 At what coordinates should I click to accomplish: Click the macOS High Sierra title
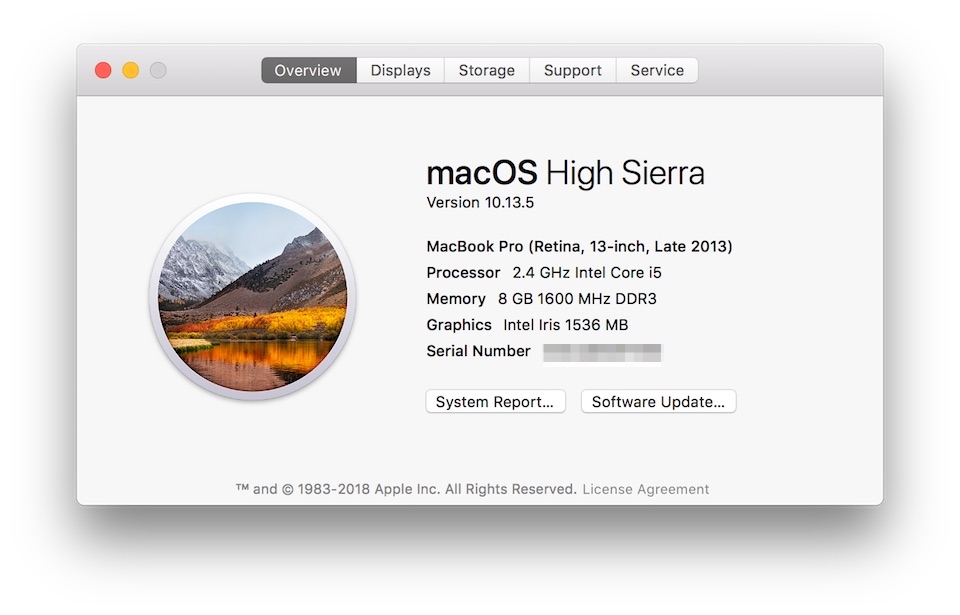point(567,173)
